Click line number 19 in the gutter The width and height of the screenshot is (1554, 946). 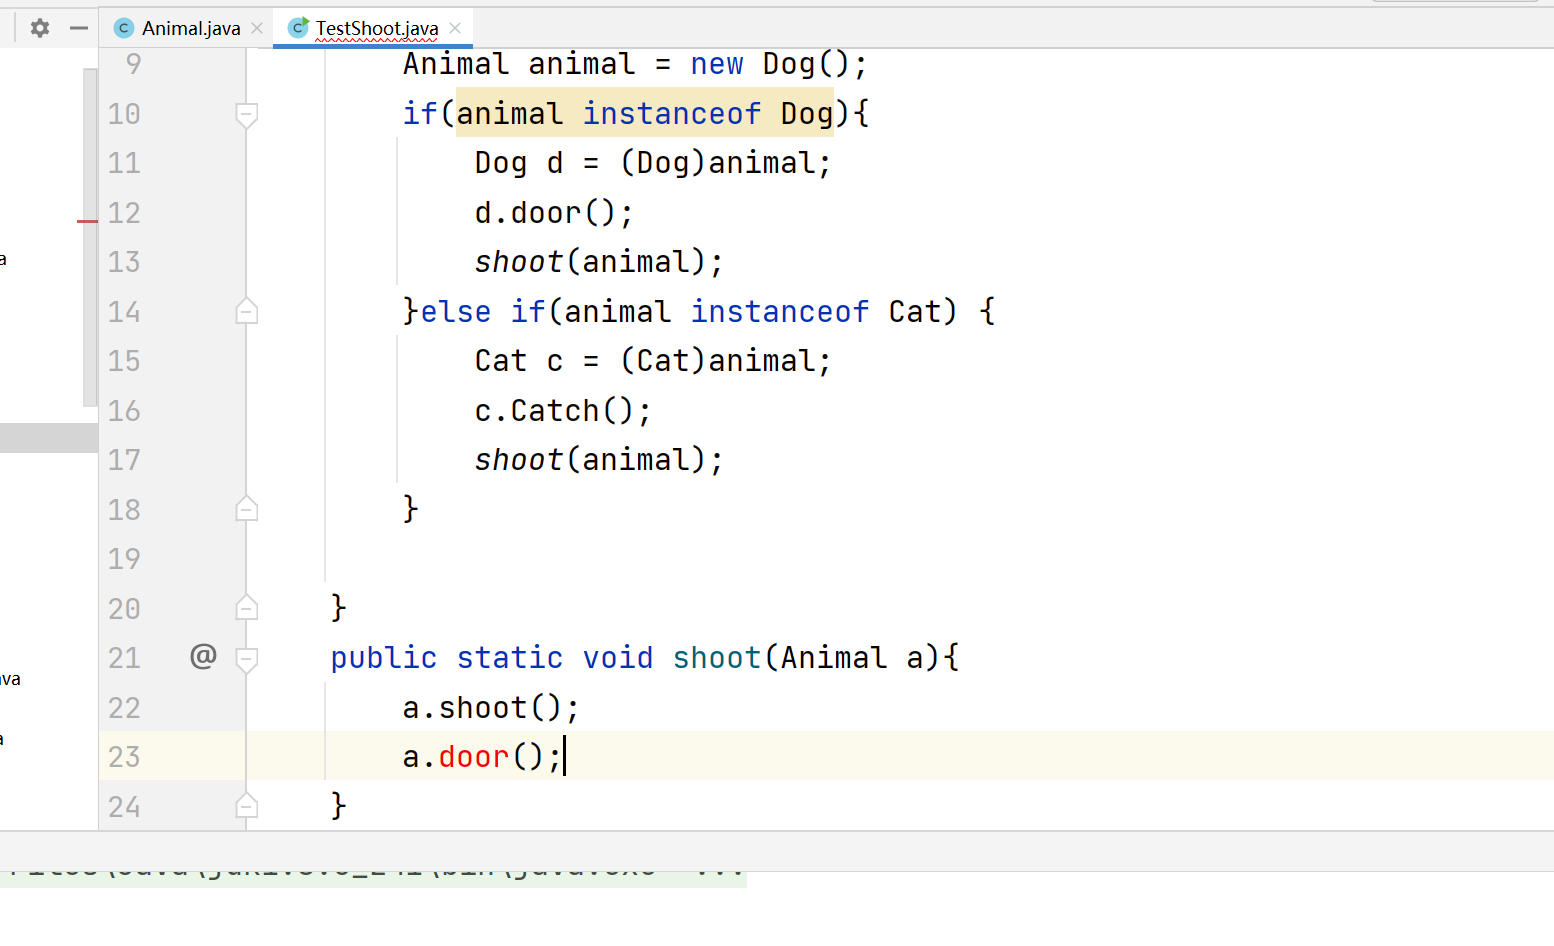pyautogui.click(x=124, y=559)
